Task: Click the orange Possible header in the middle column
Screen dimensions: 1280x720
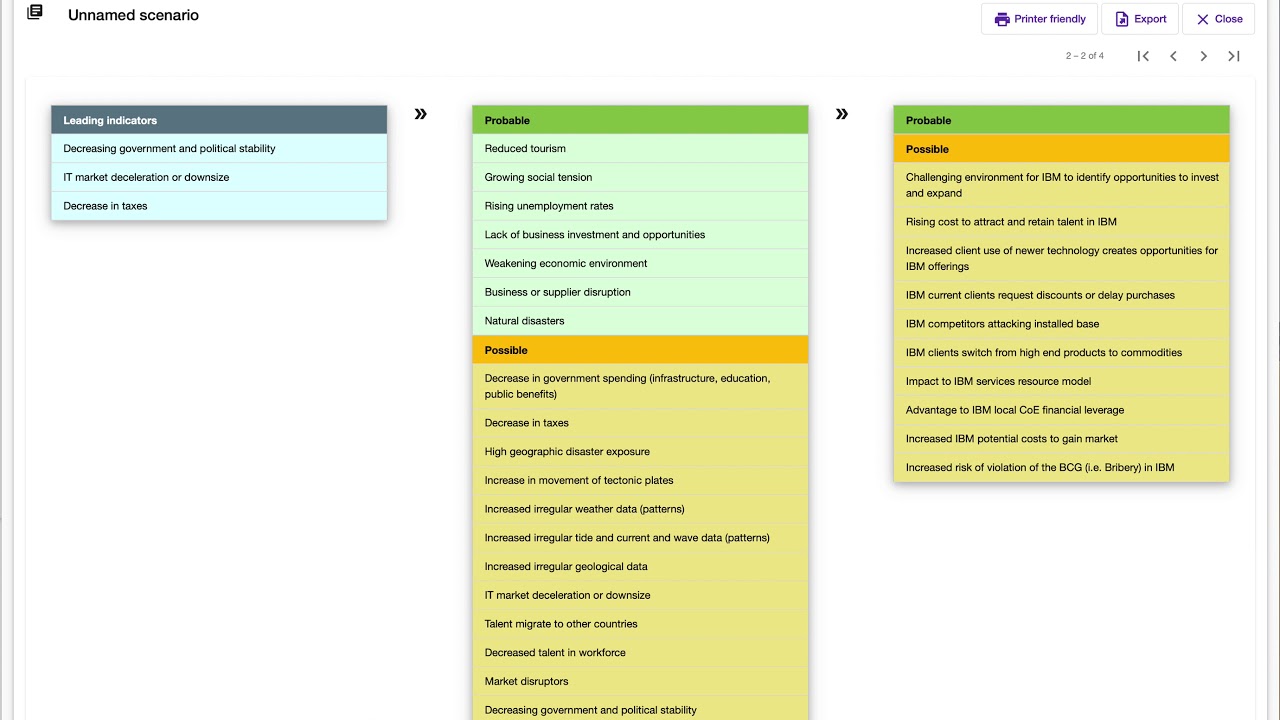Action: [x=640, y=350]
